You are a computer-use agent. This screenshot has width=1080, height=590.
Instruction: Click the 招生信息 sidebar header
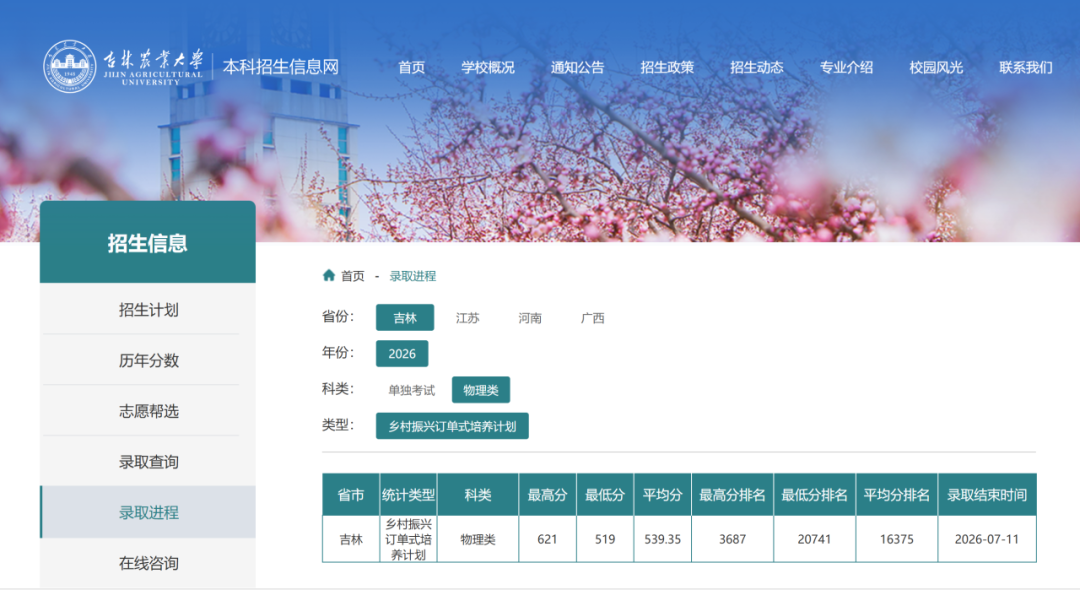tap(147, 242)
